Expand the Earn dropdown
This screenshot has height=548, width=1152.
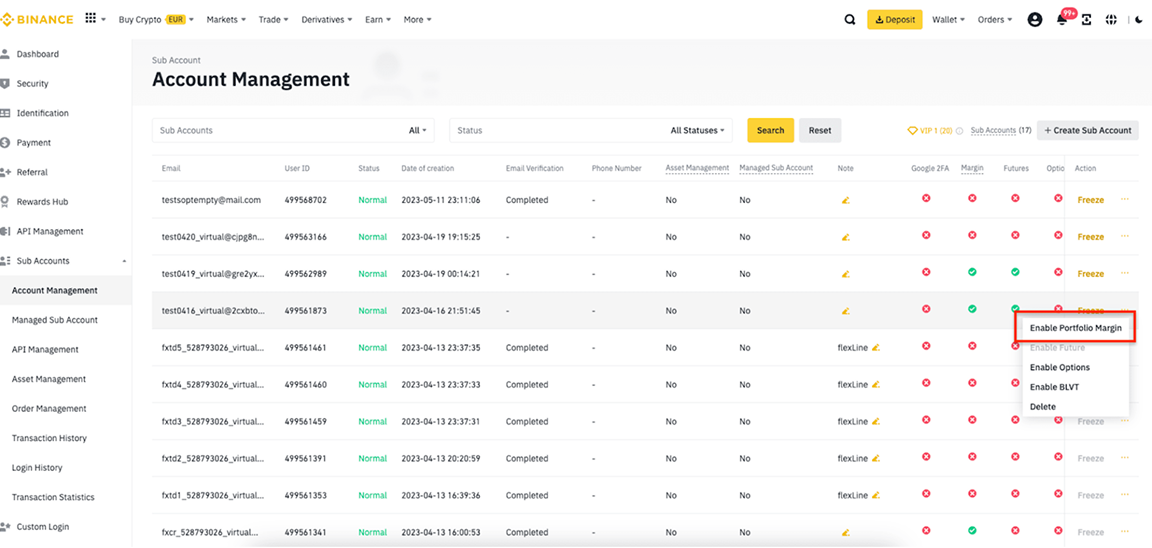coord(378,20)
